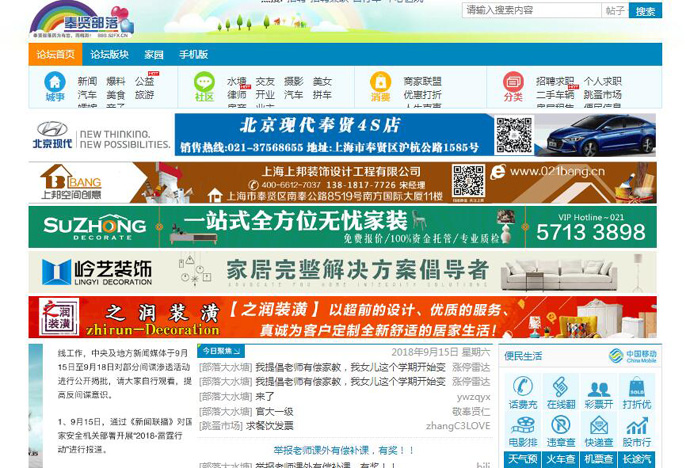Open the 爆料 link

tap(116, 81)
